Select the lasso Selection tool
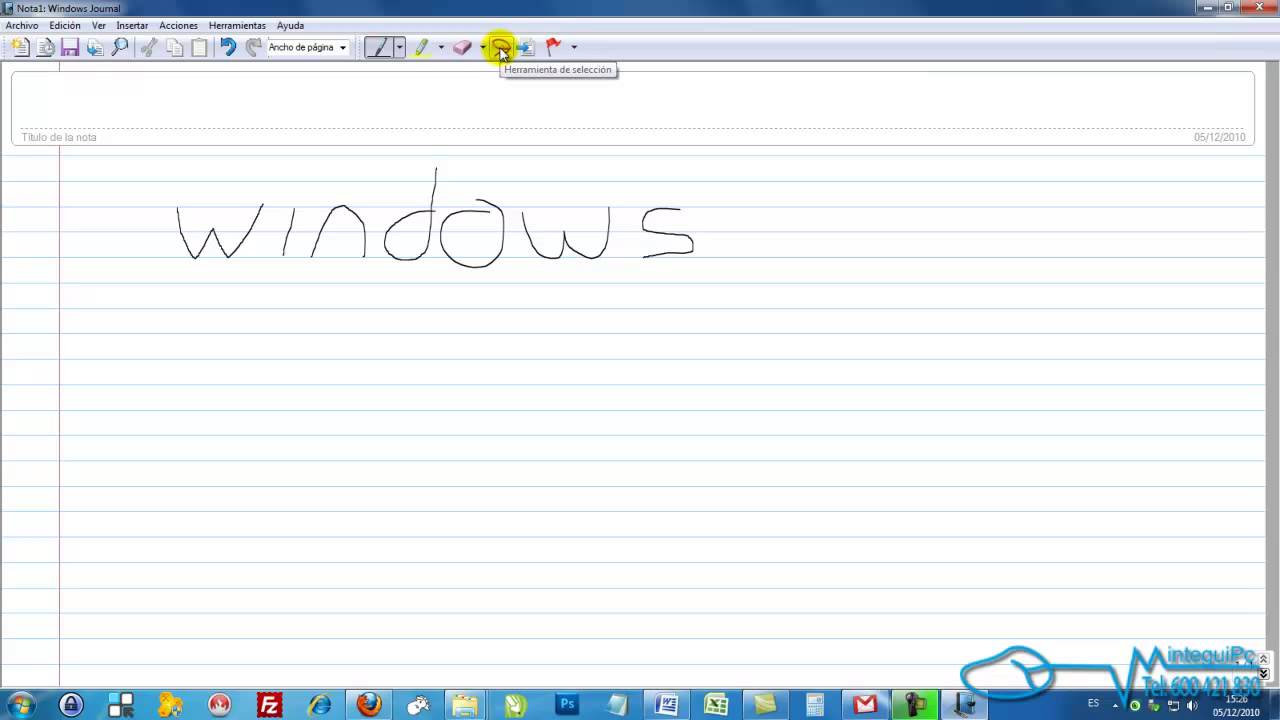The image size is (1280, 720). click(x=501, y=47)
